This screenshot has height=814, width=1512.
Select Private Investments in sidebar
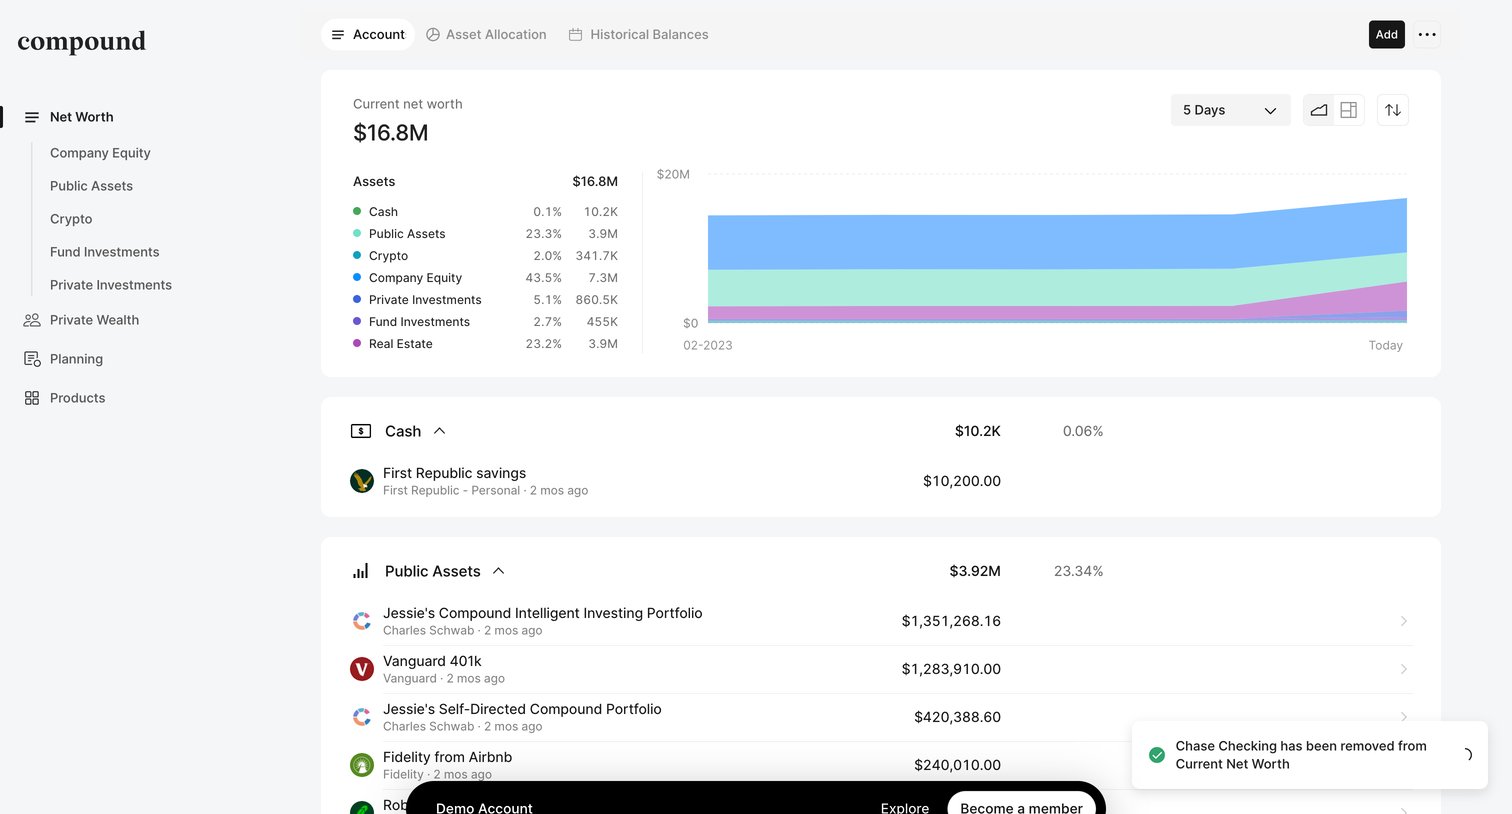click(x=111, y=285)
